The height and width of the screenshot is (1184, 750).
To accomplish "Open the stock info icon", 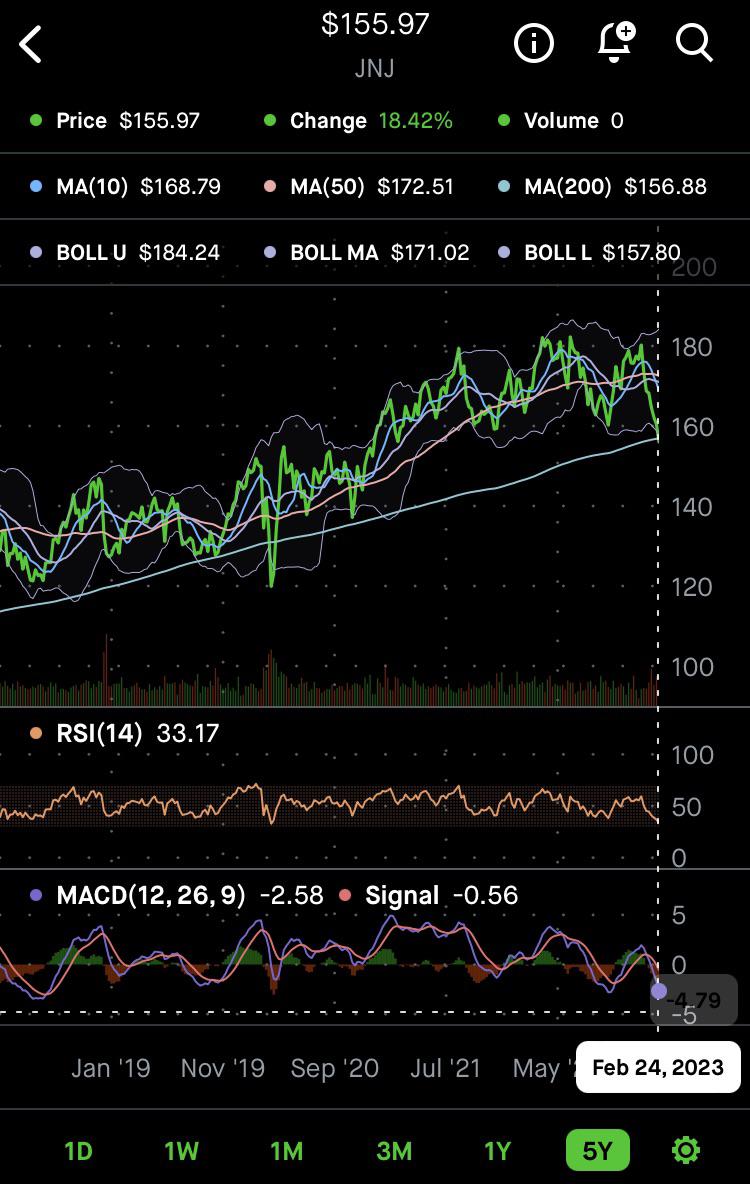I will pyautogui.click(x=534, y=43).
